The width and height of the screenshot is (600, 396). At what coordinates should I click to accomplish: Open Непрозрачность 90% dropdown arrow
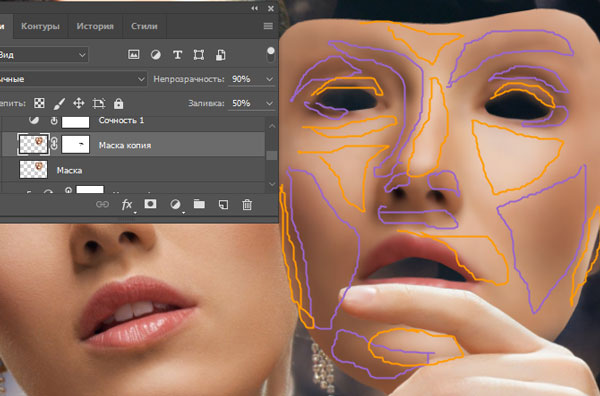[x=269, y=79]
